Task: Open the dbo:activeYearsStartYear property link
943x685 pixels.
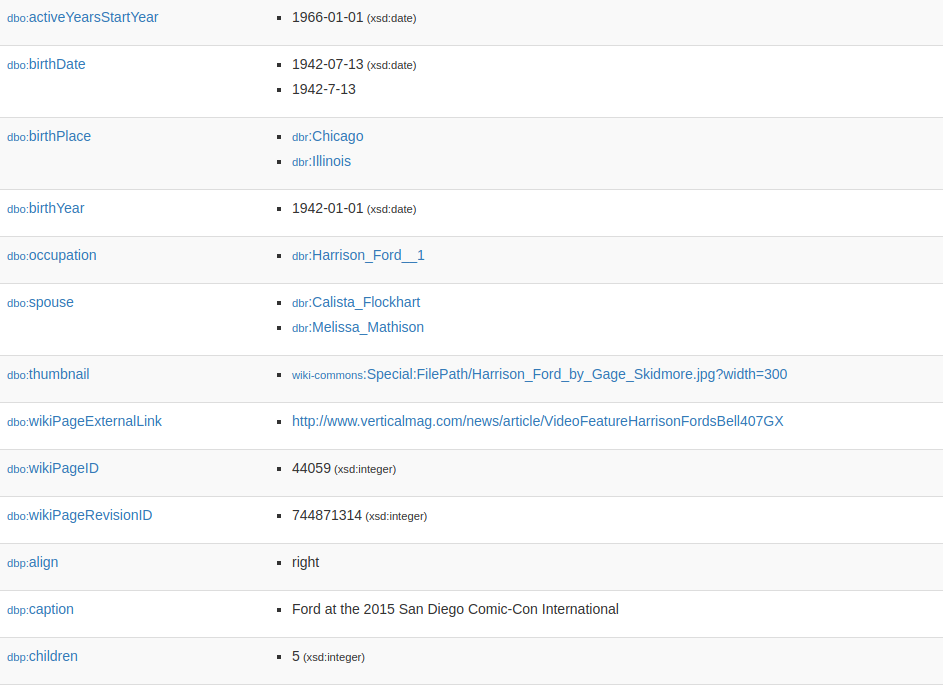Action: point(82,17)
